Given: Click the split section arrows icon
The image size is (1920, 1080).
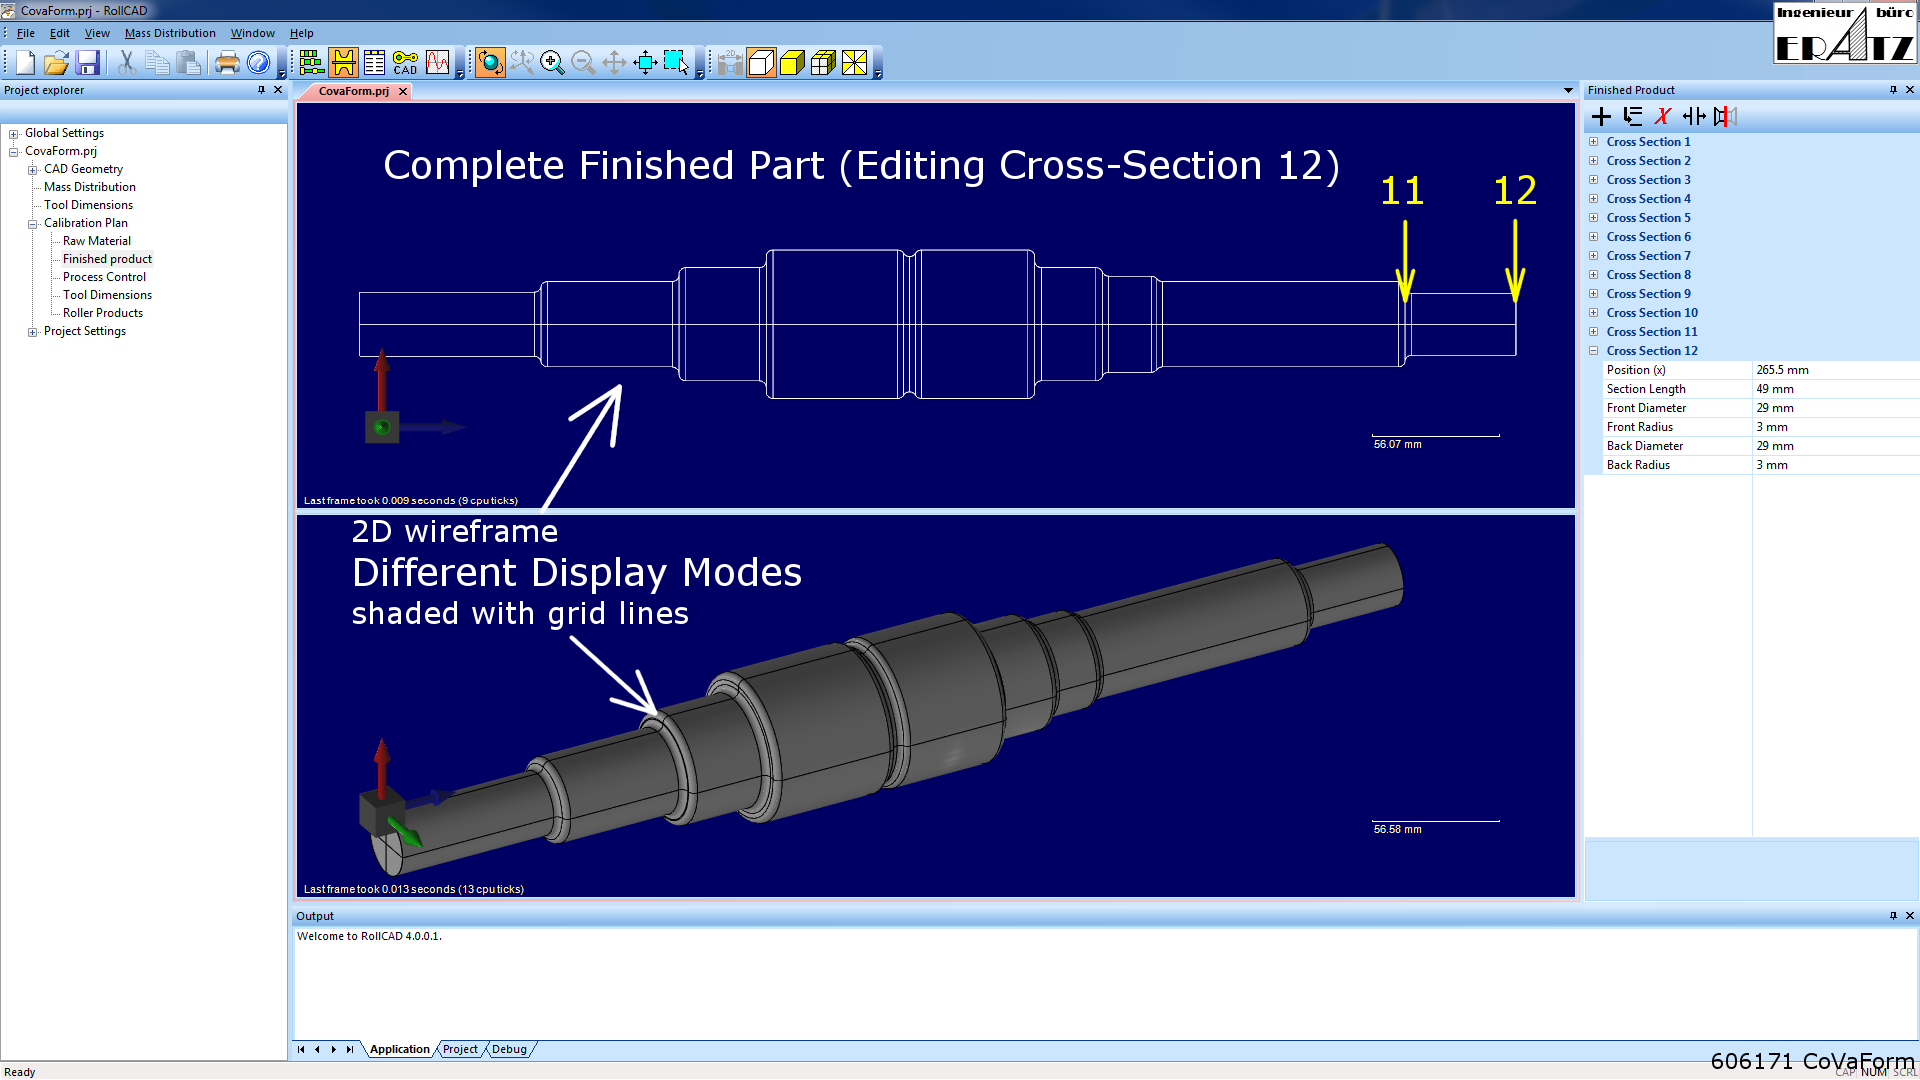Looking at the screenshot, I should [x=1694, y=117].
